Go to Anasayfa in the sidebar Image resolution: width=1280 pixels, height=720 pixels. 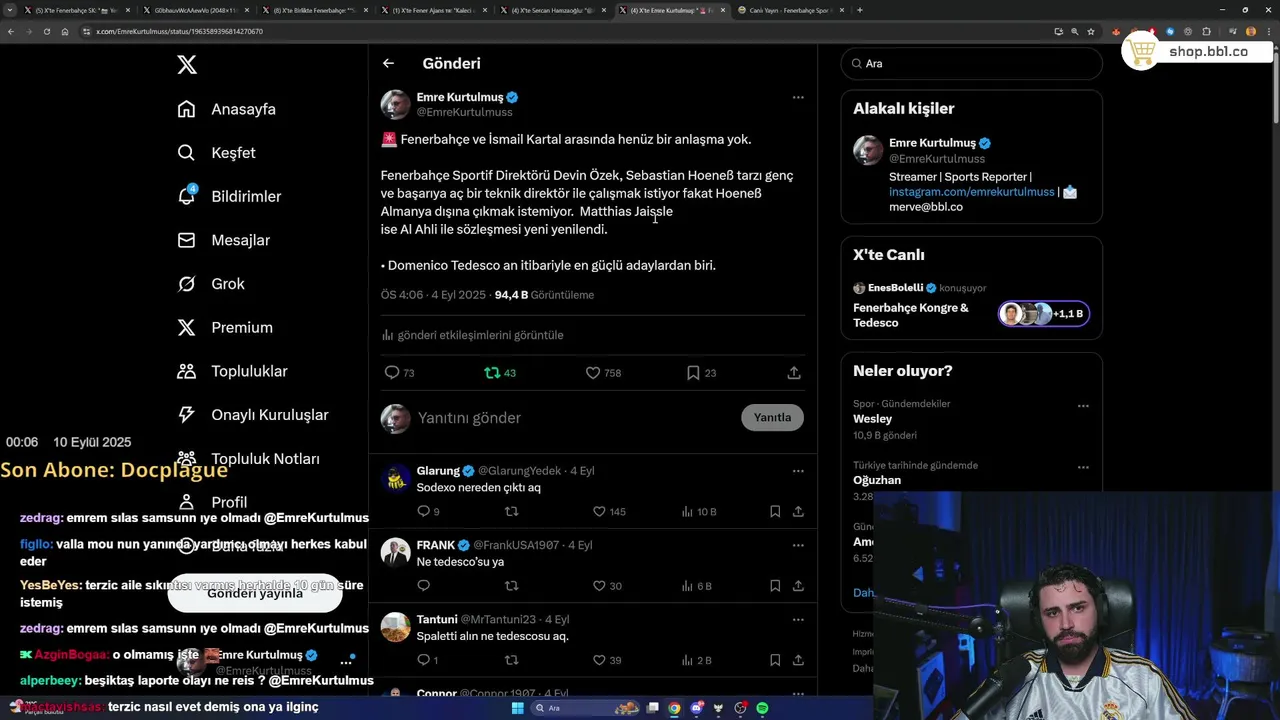pos(243,109)
